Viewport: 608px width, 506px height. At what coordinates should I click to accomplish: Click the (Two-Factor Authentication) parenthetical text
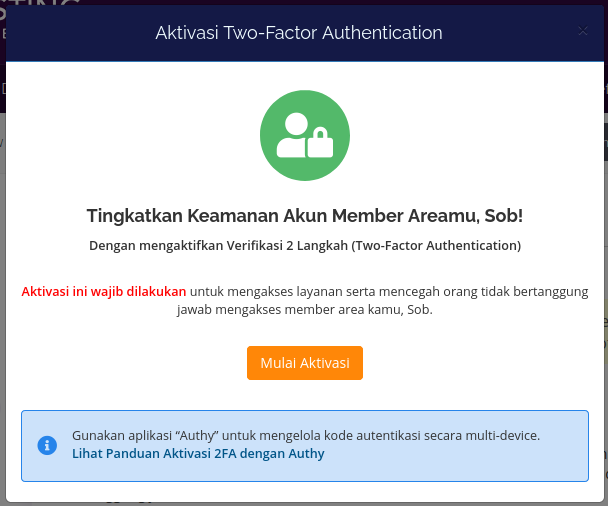[x=436, y=245]
